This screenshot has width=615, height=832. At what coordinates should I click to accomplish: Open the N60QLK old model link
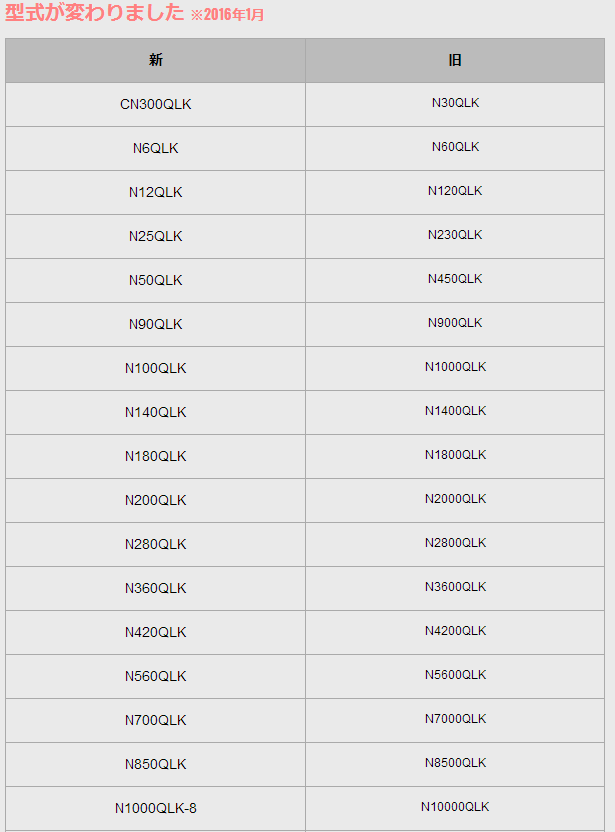click(x=455, y=147)
